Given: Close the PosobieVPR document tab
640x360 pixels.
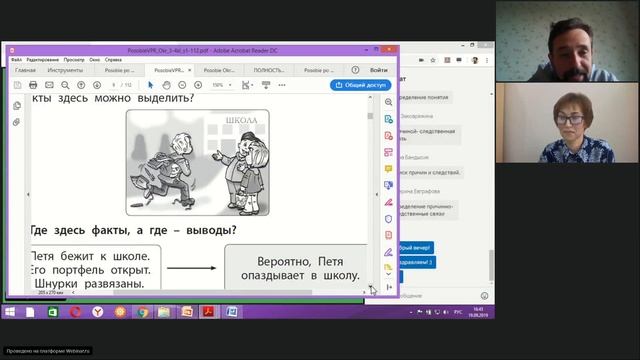Looking at the screenshot, I should [x=189, y=70].
